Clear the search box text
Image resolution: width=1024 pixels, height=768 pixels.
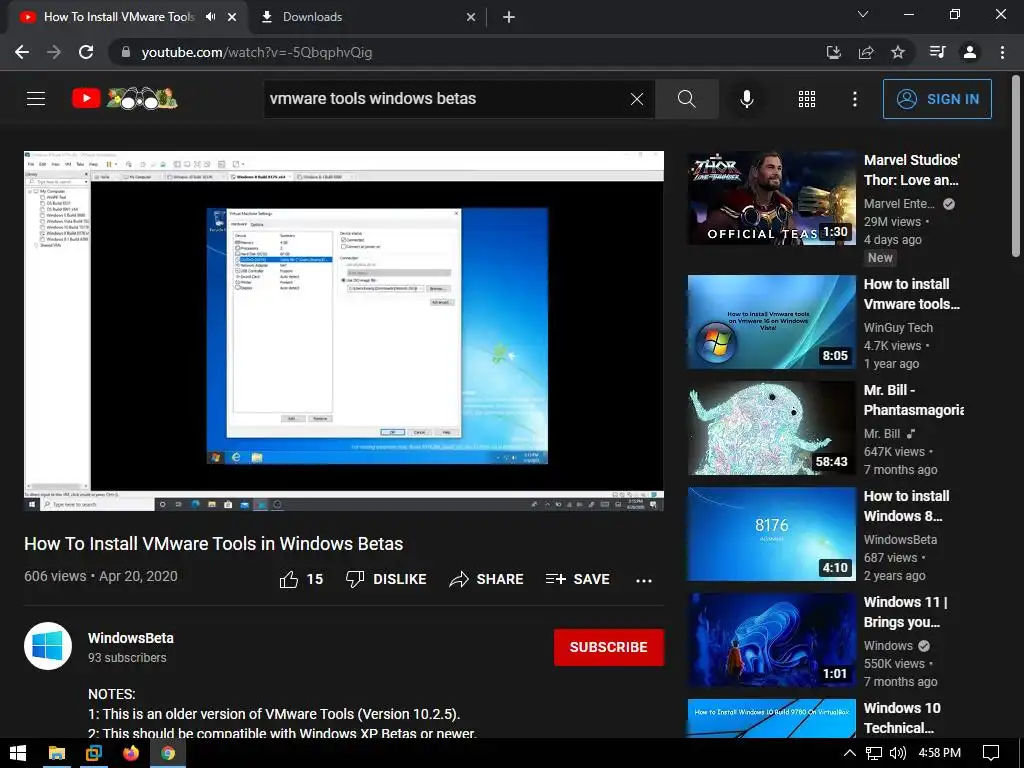637,99
